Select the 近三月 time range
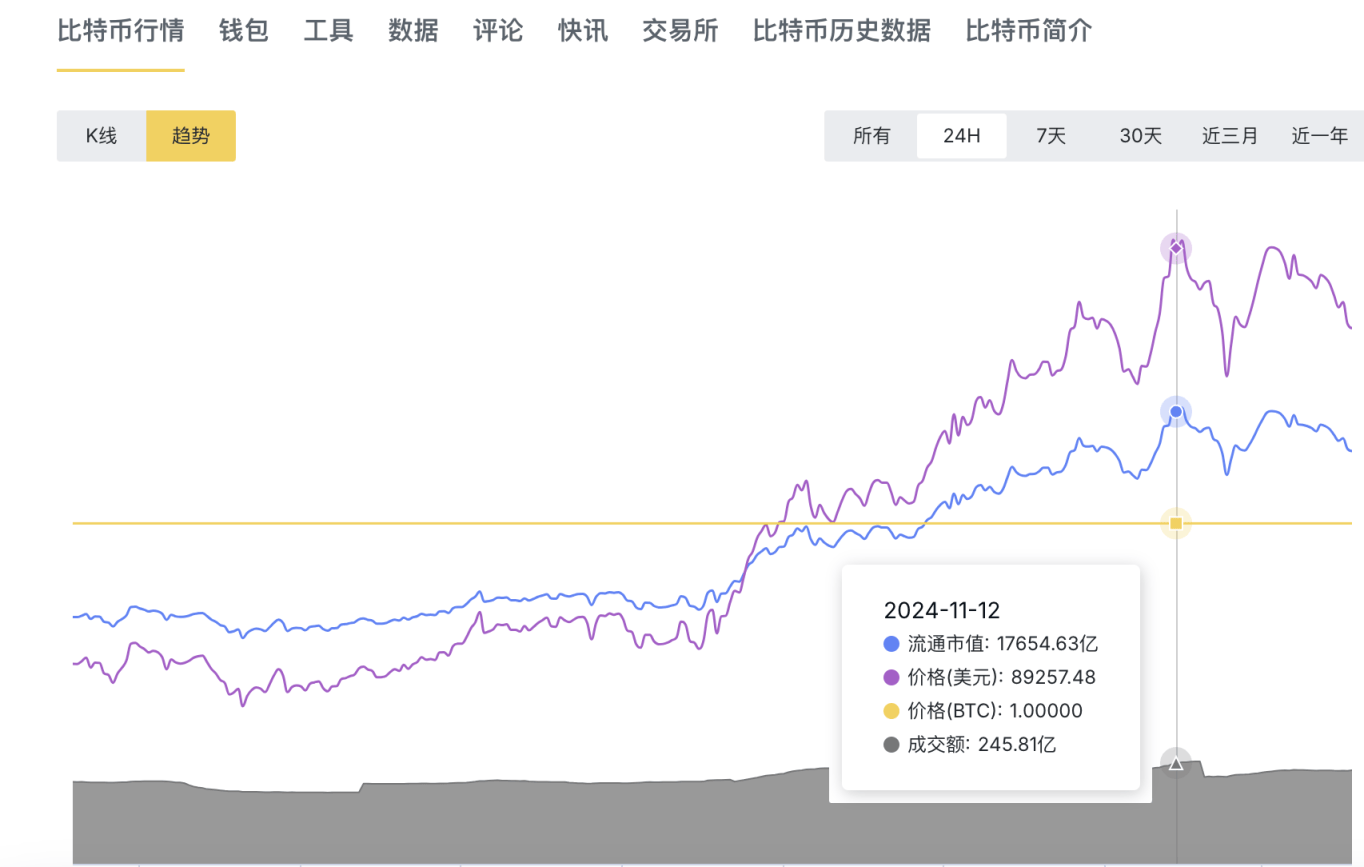The width and height of the screenshot is (1364, 867). (1230, 136)
